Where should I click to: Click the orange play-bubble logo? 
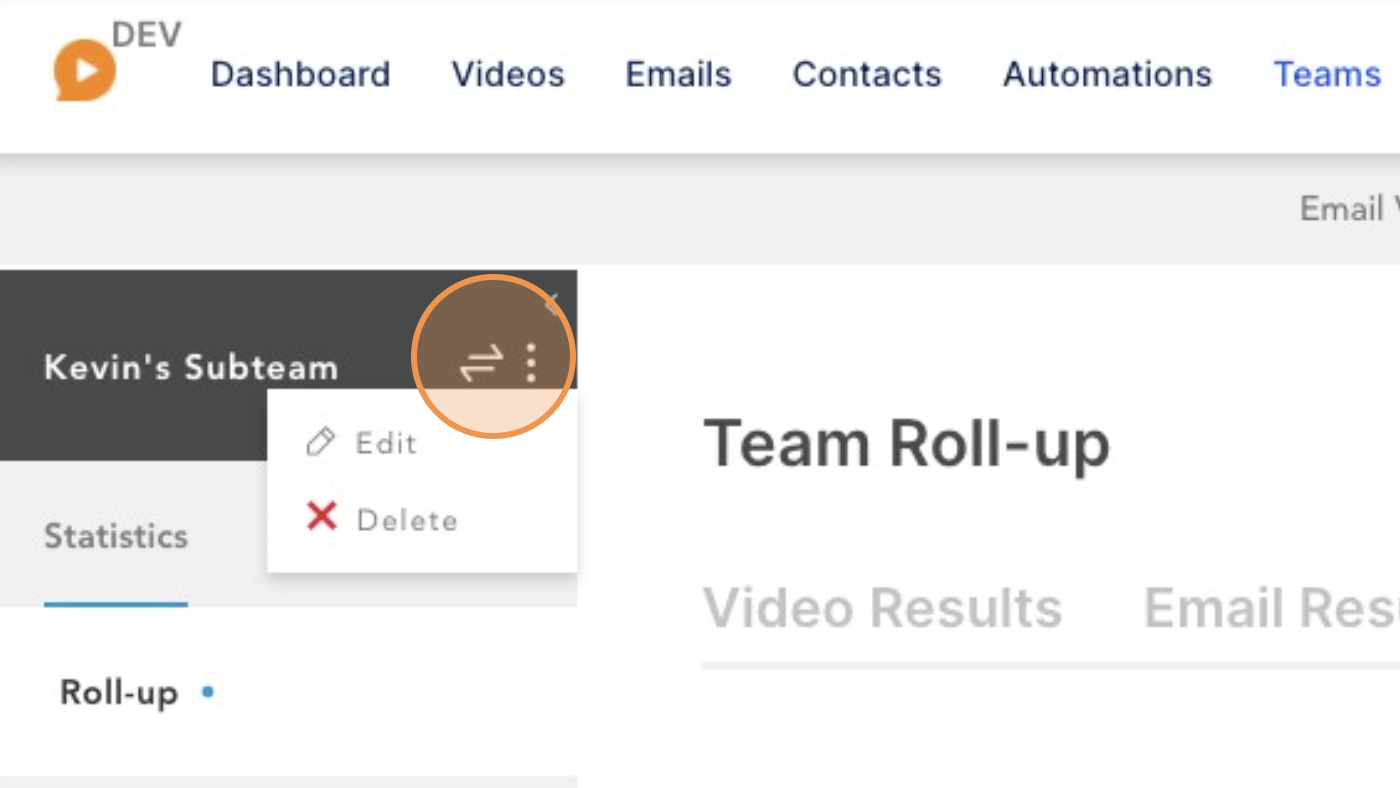[85, 70]
